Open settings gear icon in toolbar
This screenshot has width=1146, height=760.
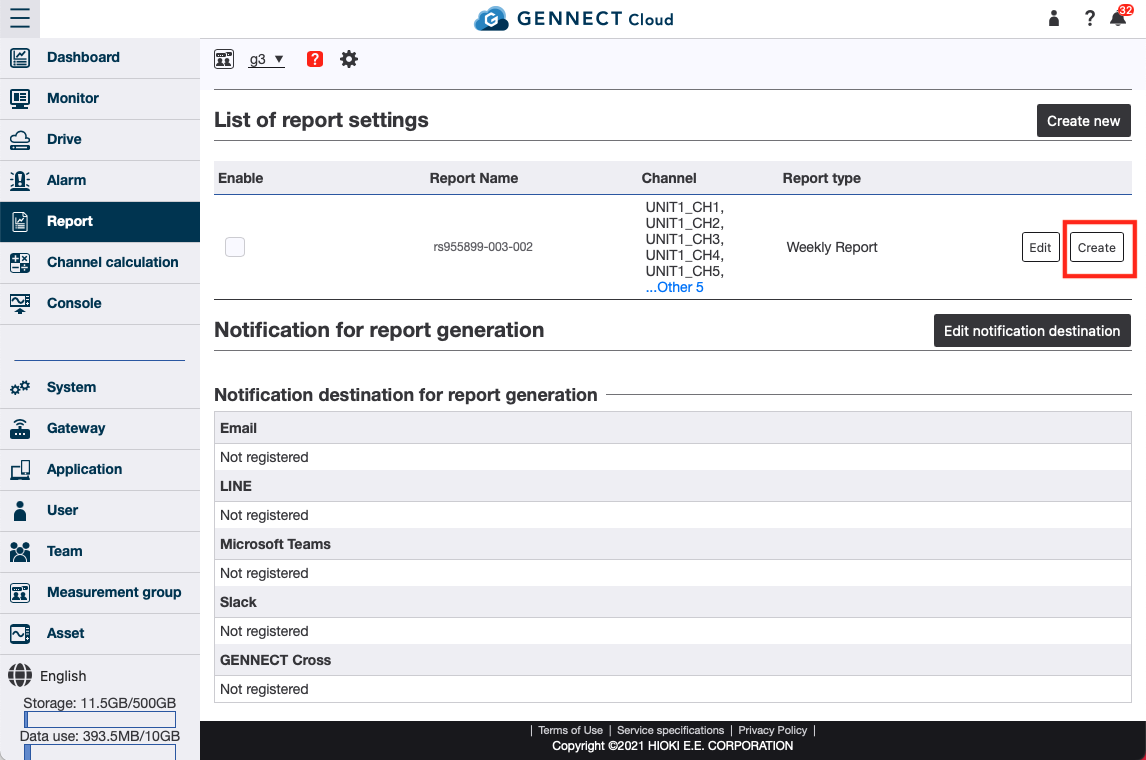(349, 59)
